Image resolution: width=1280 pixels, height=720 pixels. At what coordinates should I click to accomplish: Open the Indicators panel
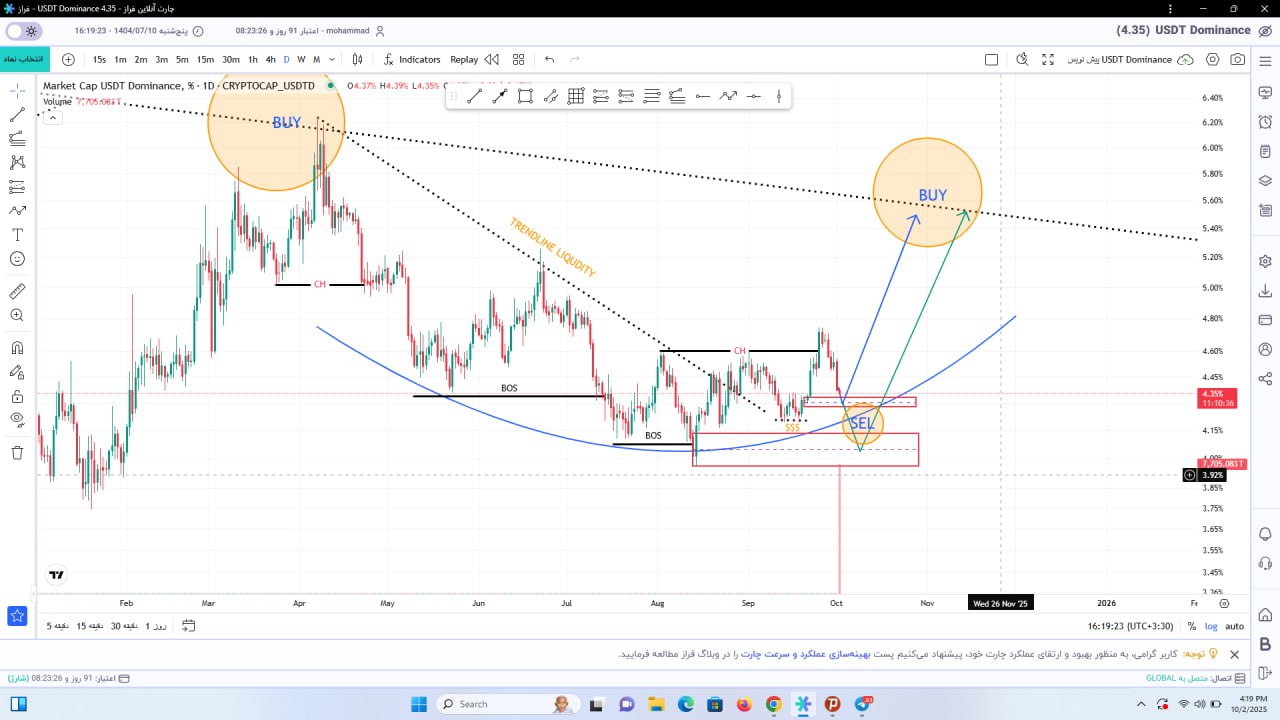pyautogui.click(x=411, y=60)
